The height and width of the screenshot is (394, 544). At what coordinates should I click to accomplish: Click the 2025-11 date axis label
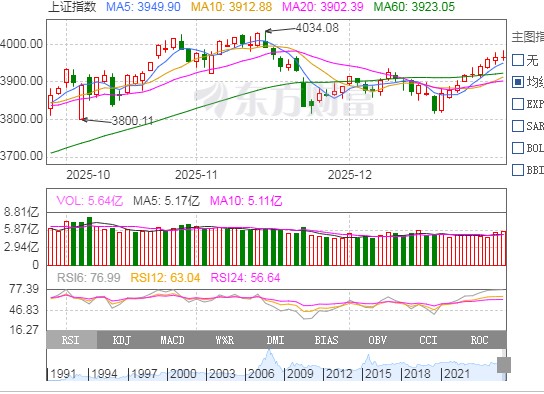(196, 174)
